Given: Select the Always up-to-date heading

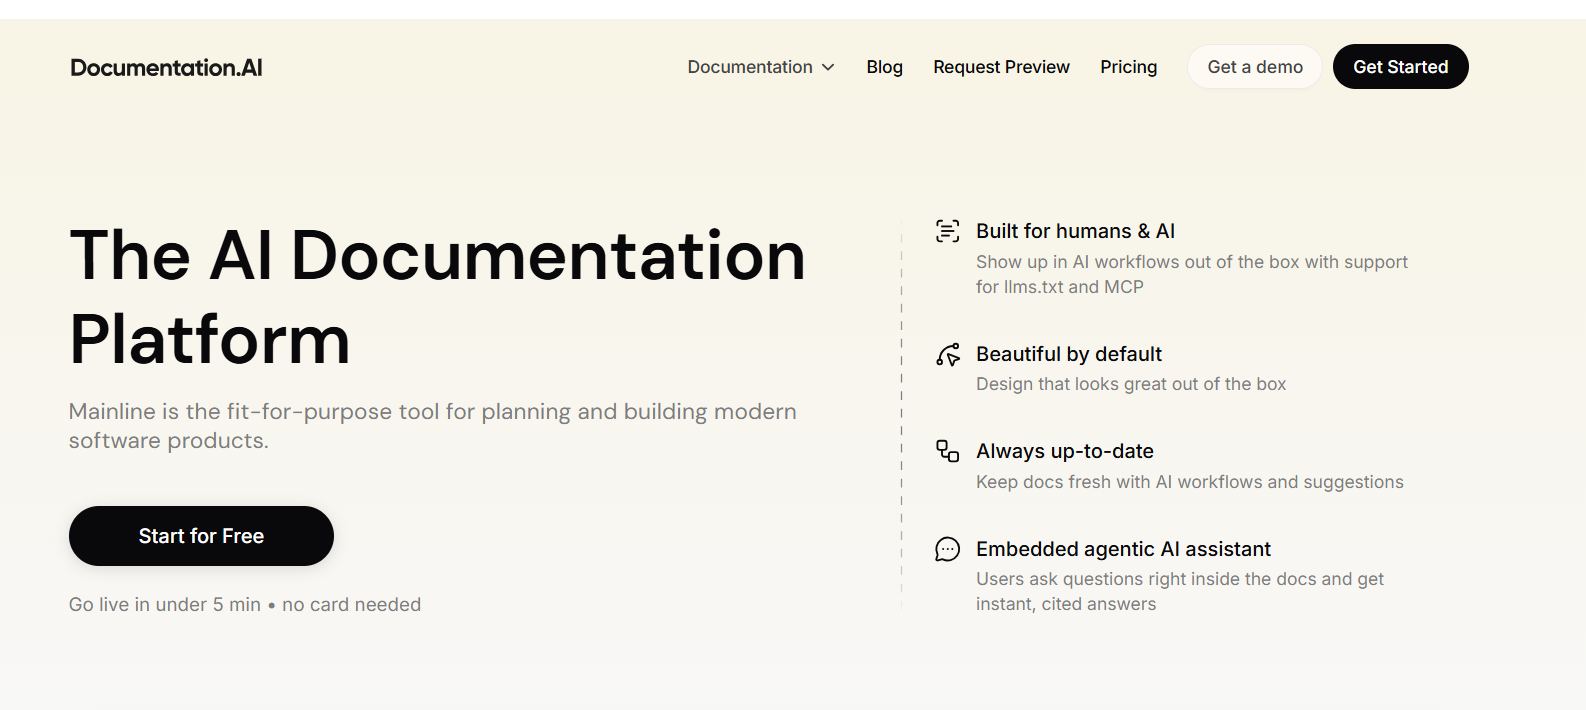Looking at the screenshot, I should [1064, 451].
